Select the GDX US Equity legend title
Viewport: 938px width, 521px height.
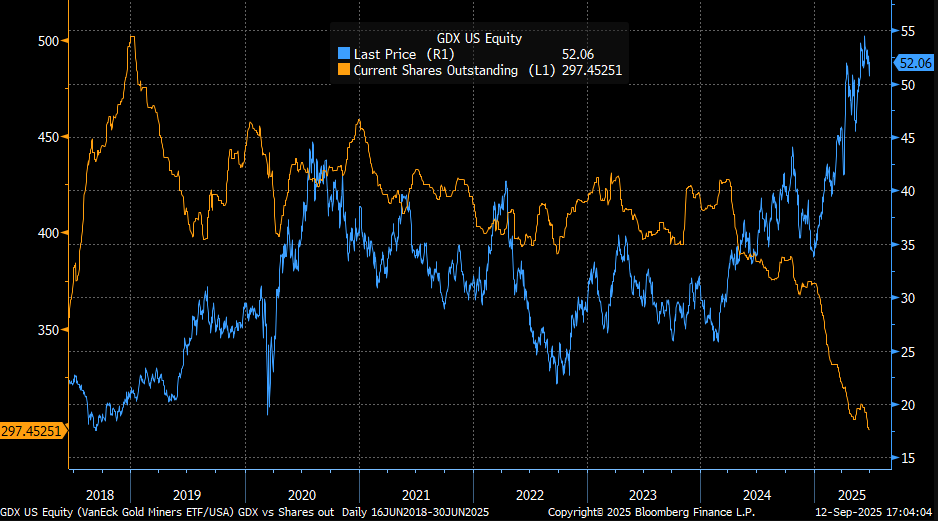[479, 38]
